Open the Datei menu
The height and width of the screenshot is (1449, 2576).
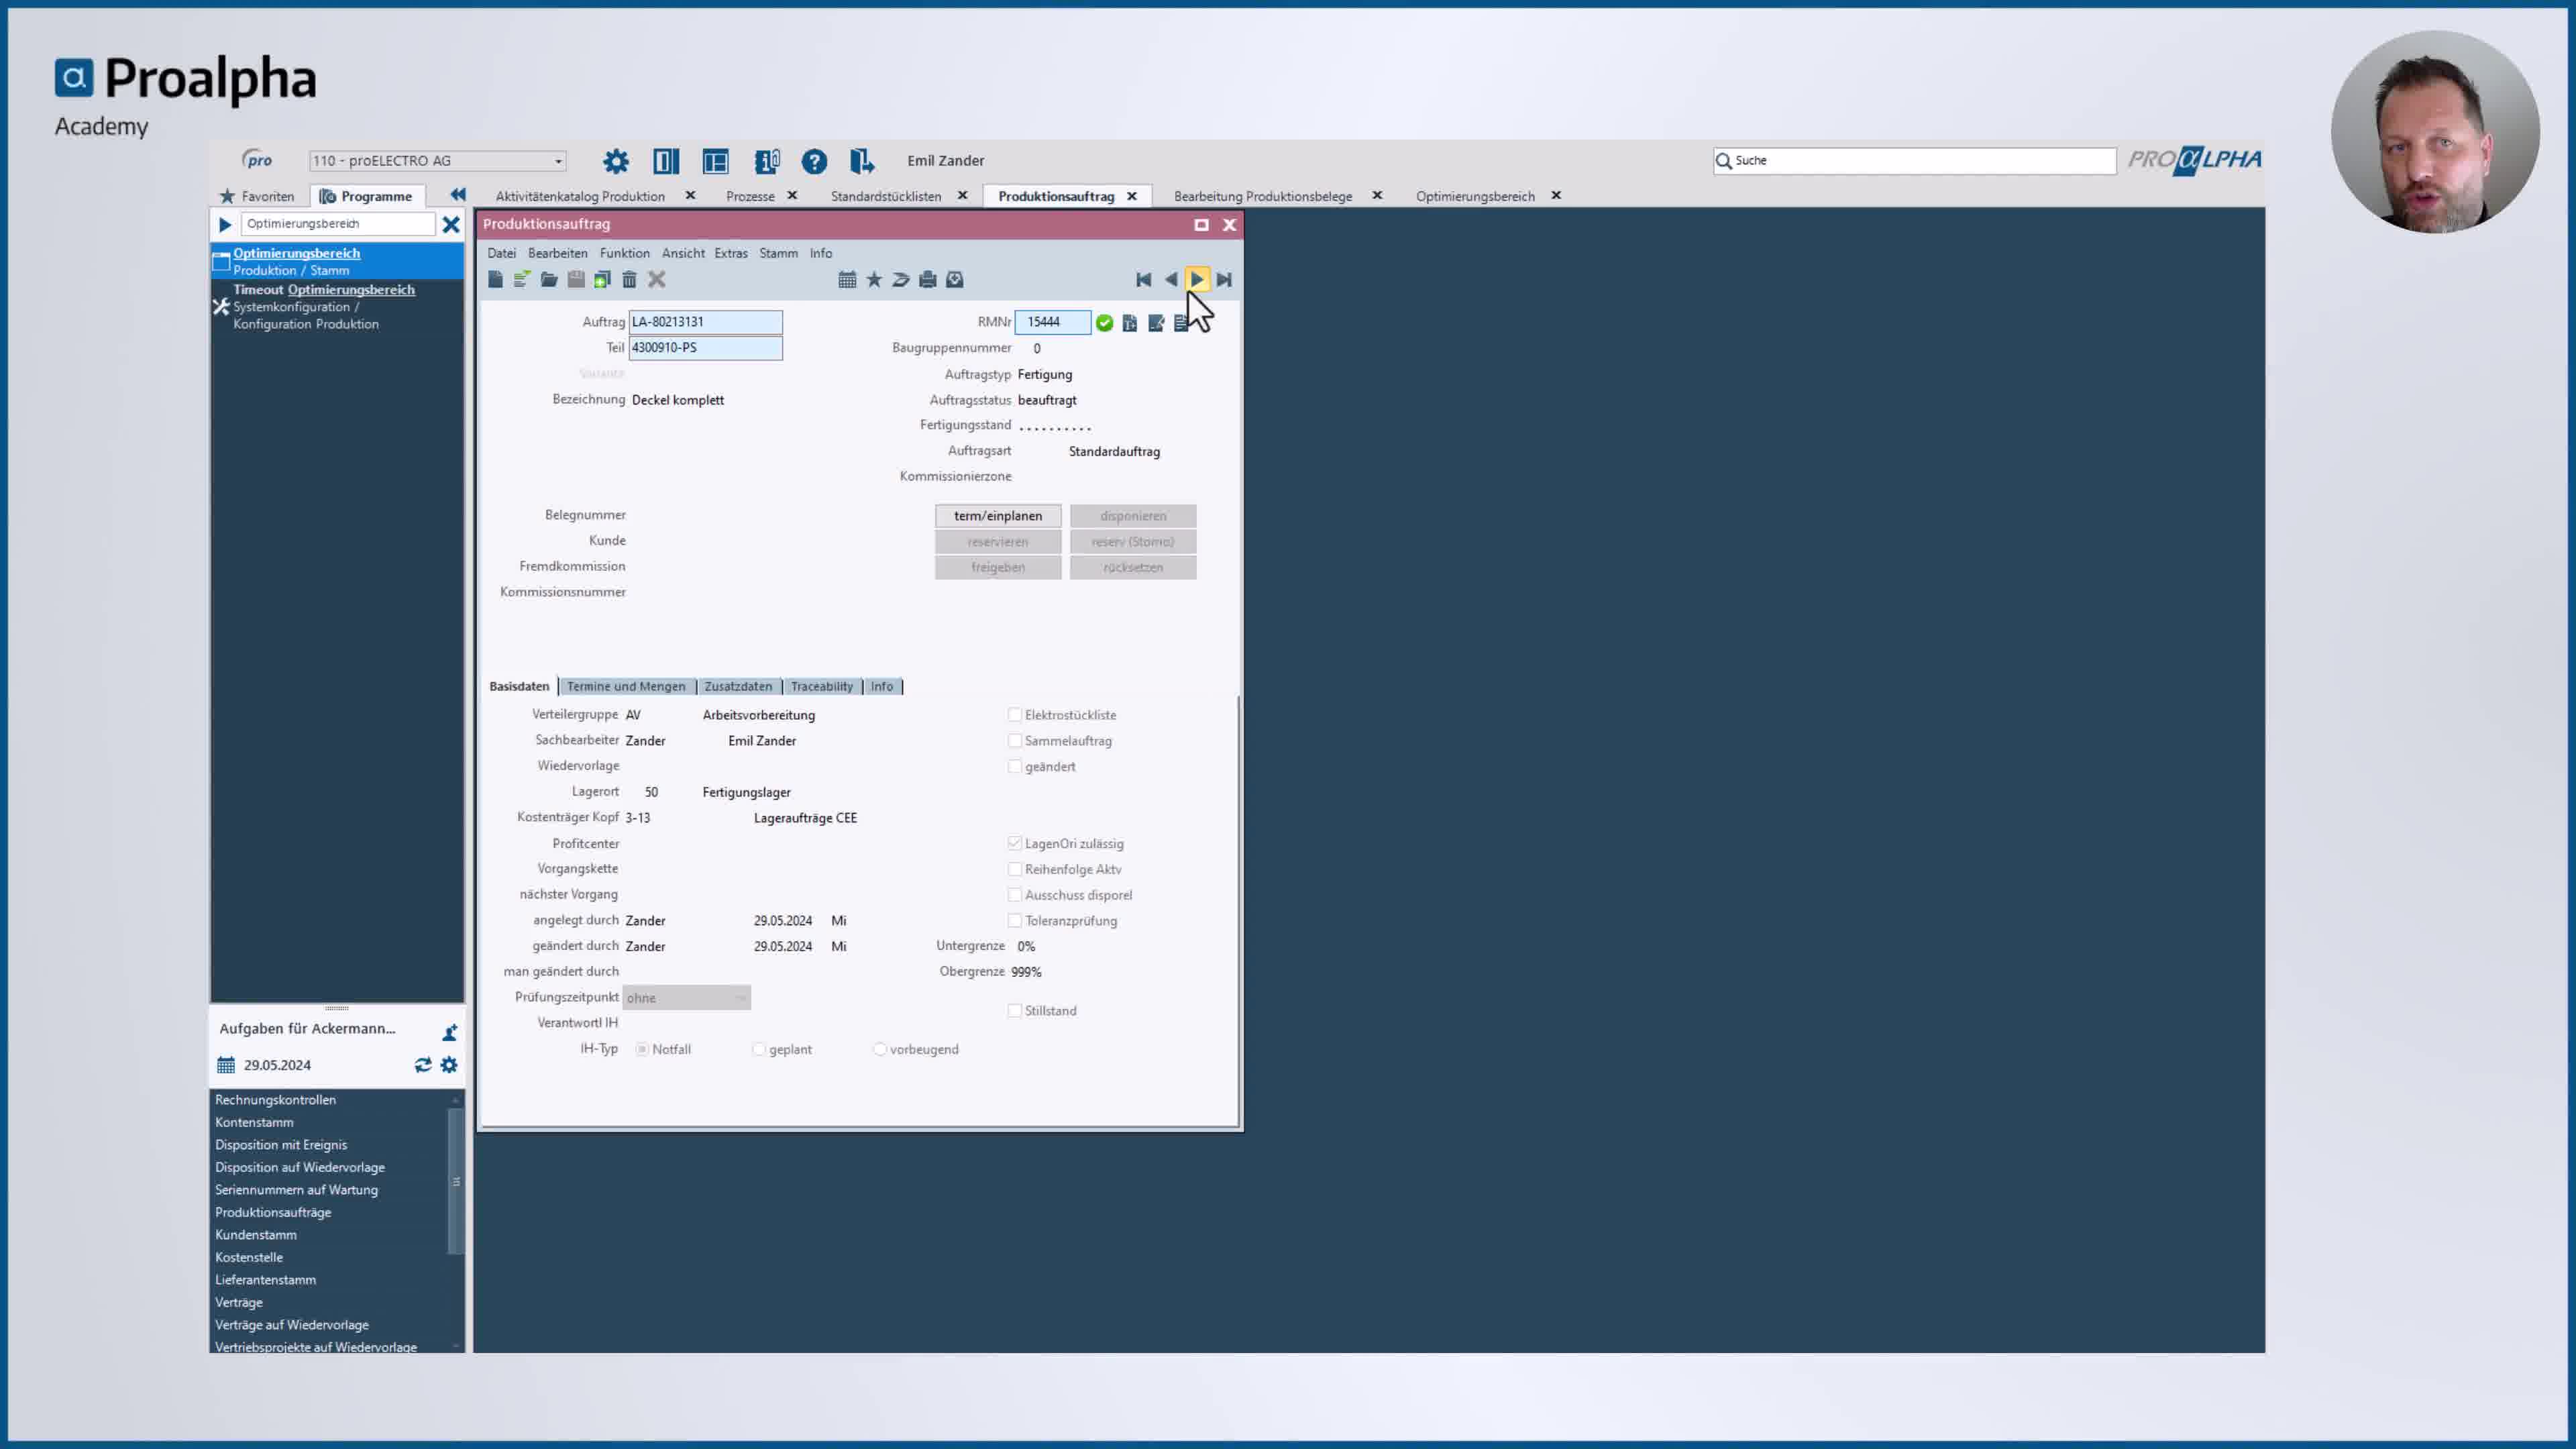(502, 253)
